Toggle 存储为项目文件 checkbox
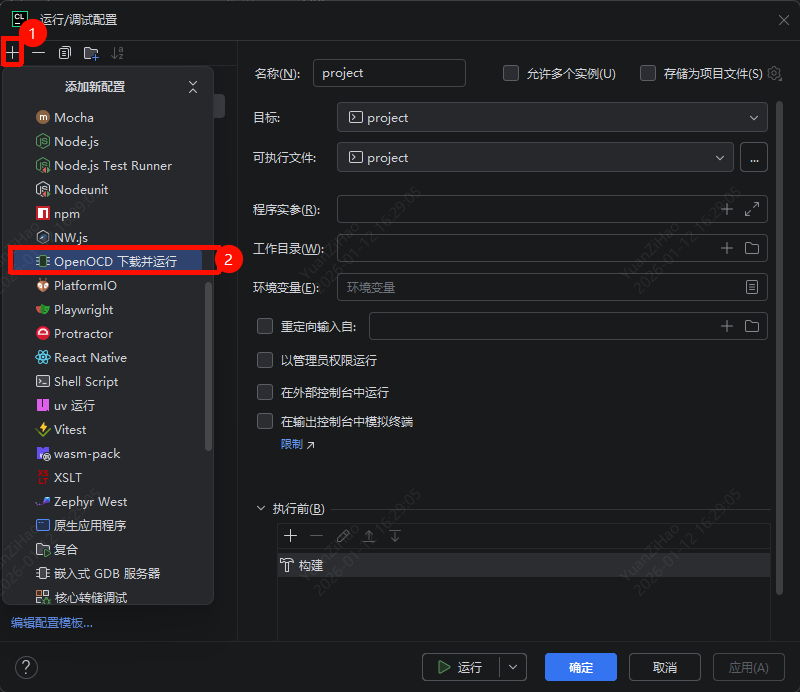This screenshot has width=800, height=692. pos(648,73)
